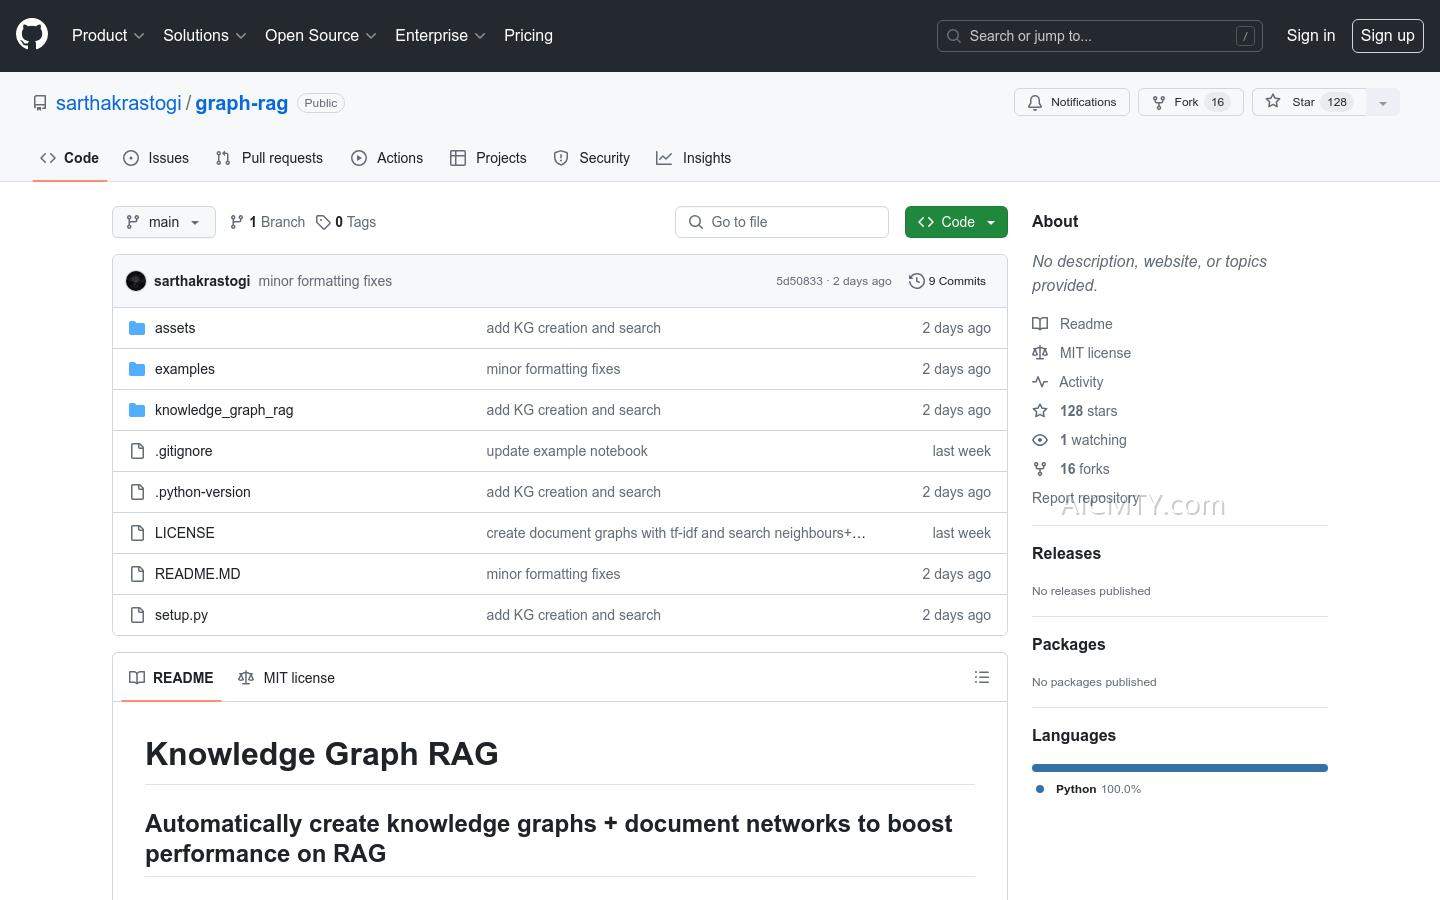
Task: Click the GitHub logo icon
Action: tap(32, 35)
